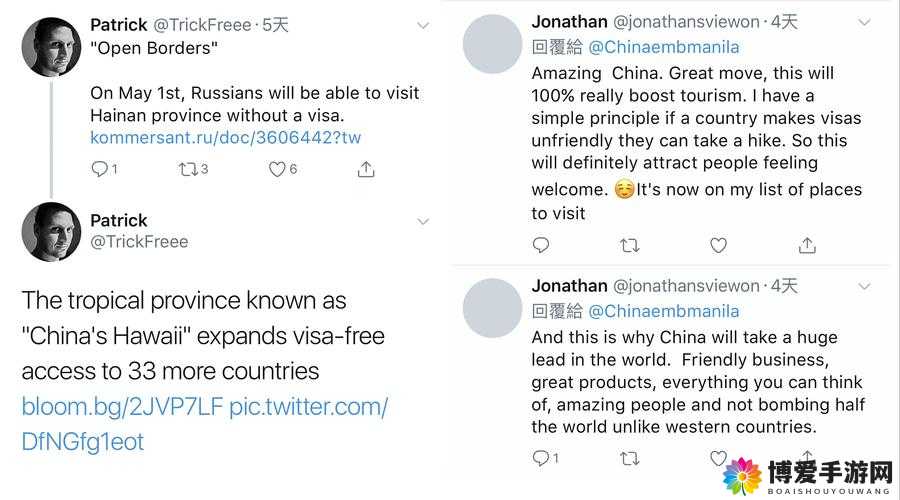
Task: Open menu chevron on Patrick's first tweet
Action: pyautogui.click(x=423, y=25)
